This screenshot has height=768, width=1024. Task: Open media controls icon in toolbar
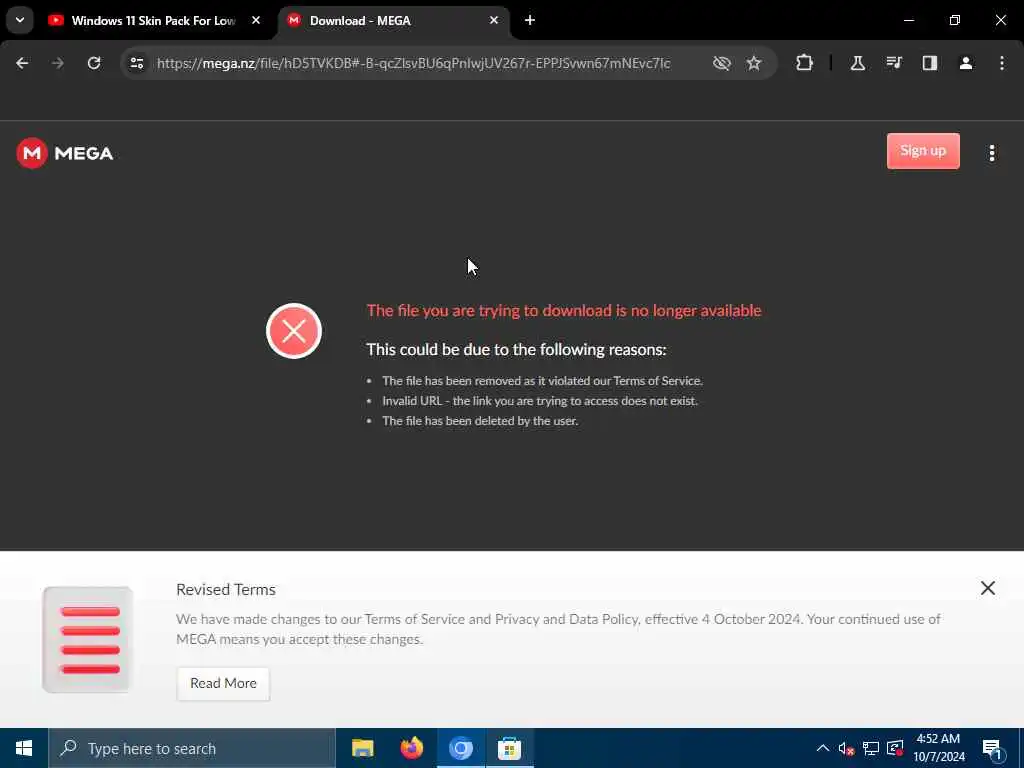coord(894,63)
